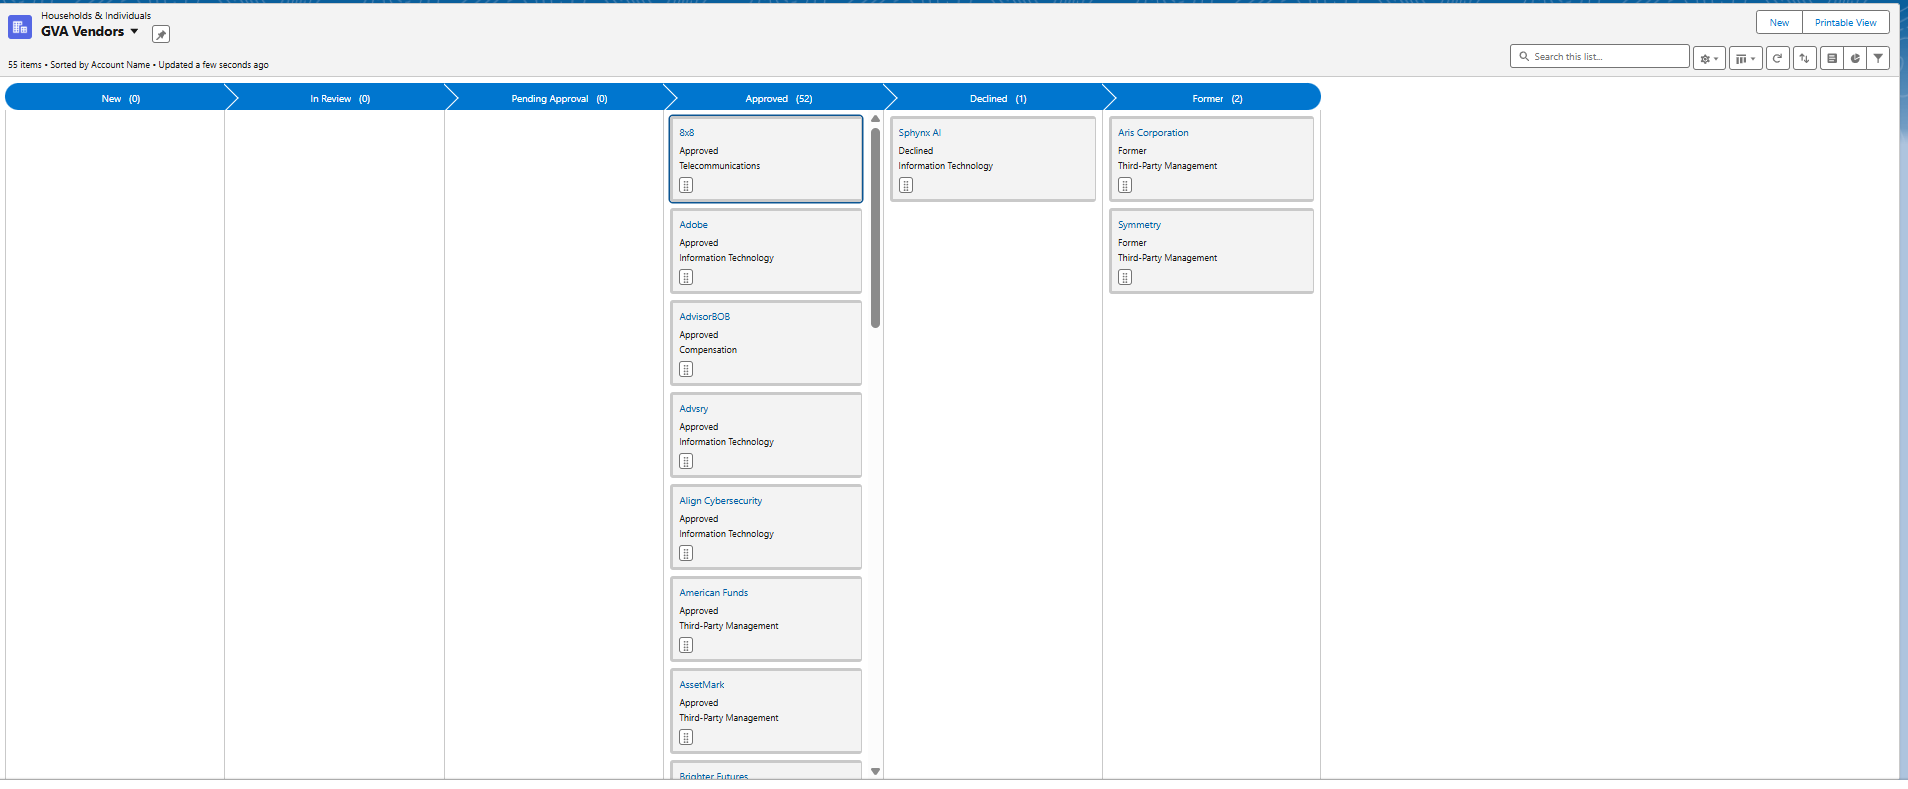Open Printable View
Viewport: 1908px width, 789px height.
[x=1845, y=23]
